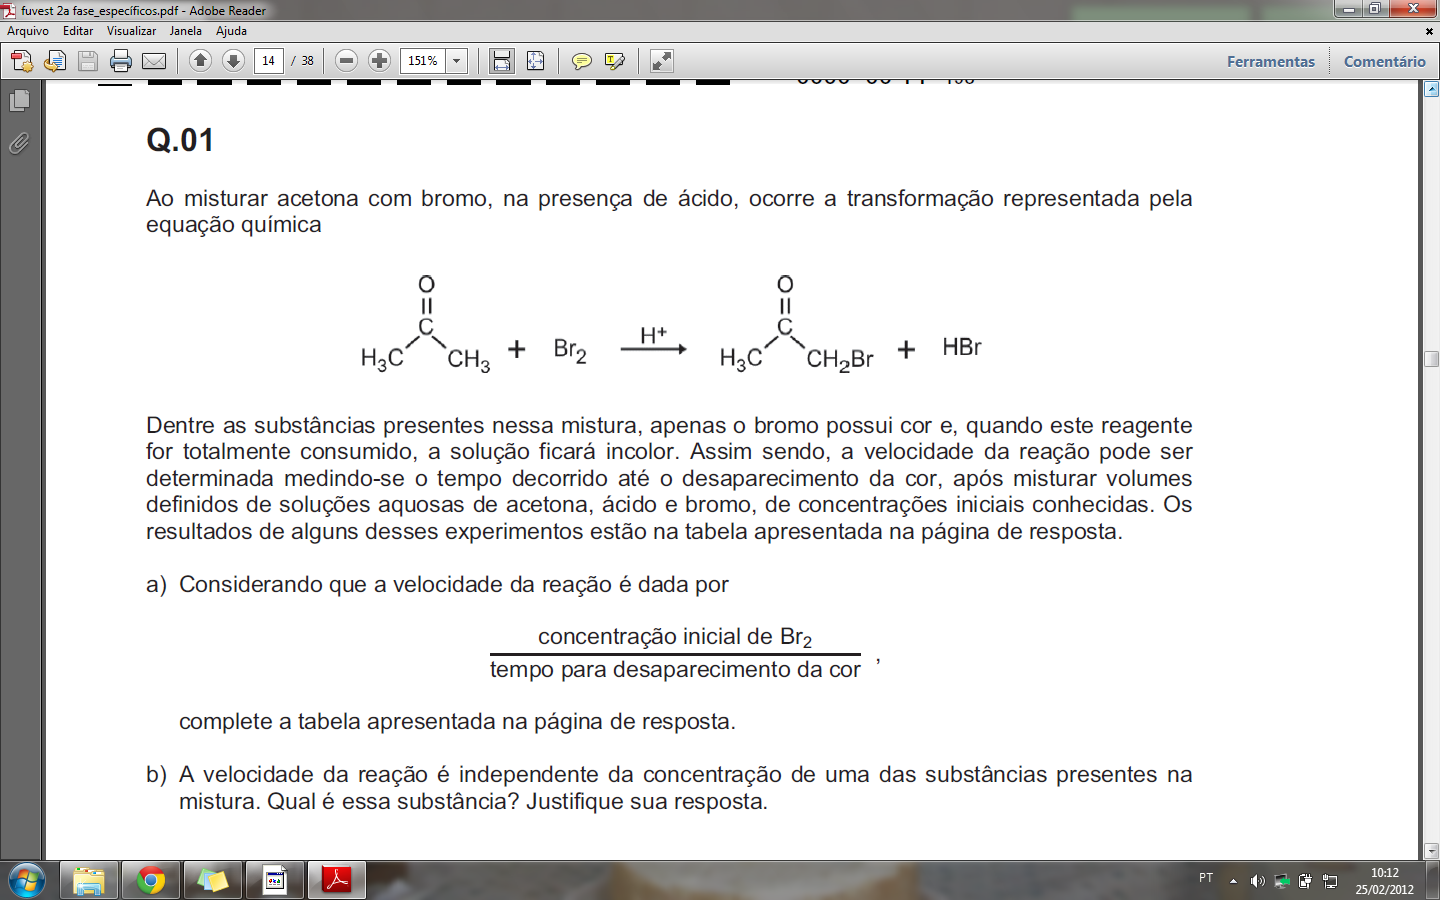The width and height of the screenshot is (1440, 900).
Task: Open the clock showing 10:12
Action: (1385, 881)
